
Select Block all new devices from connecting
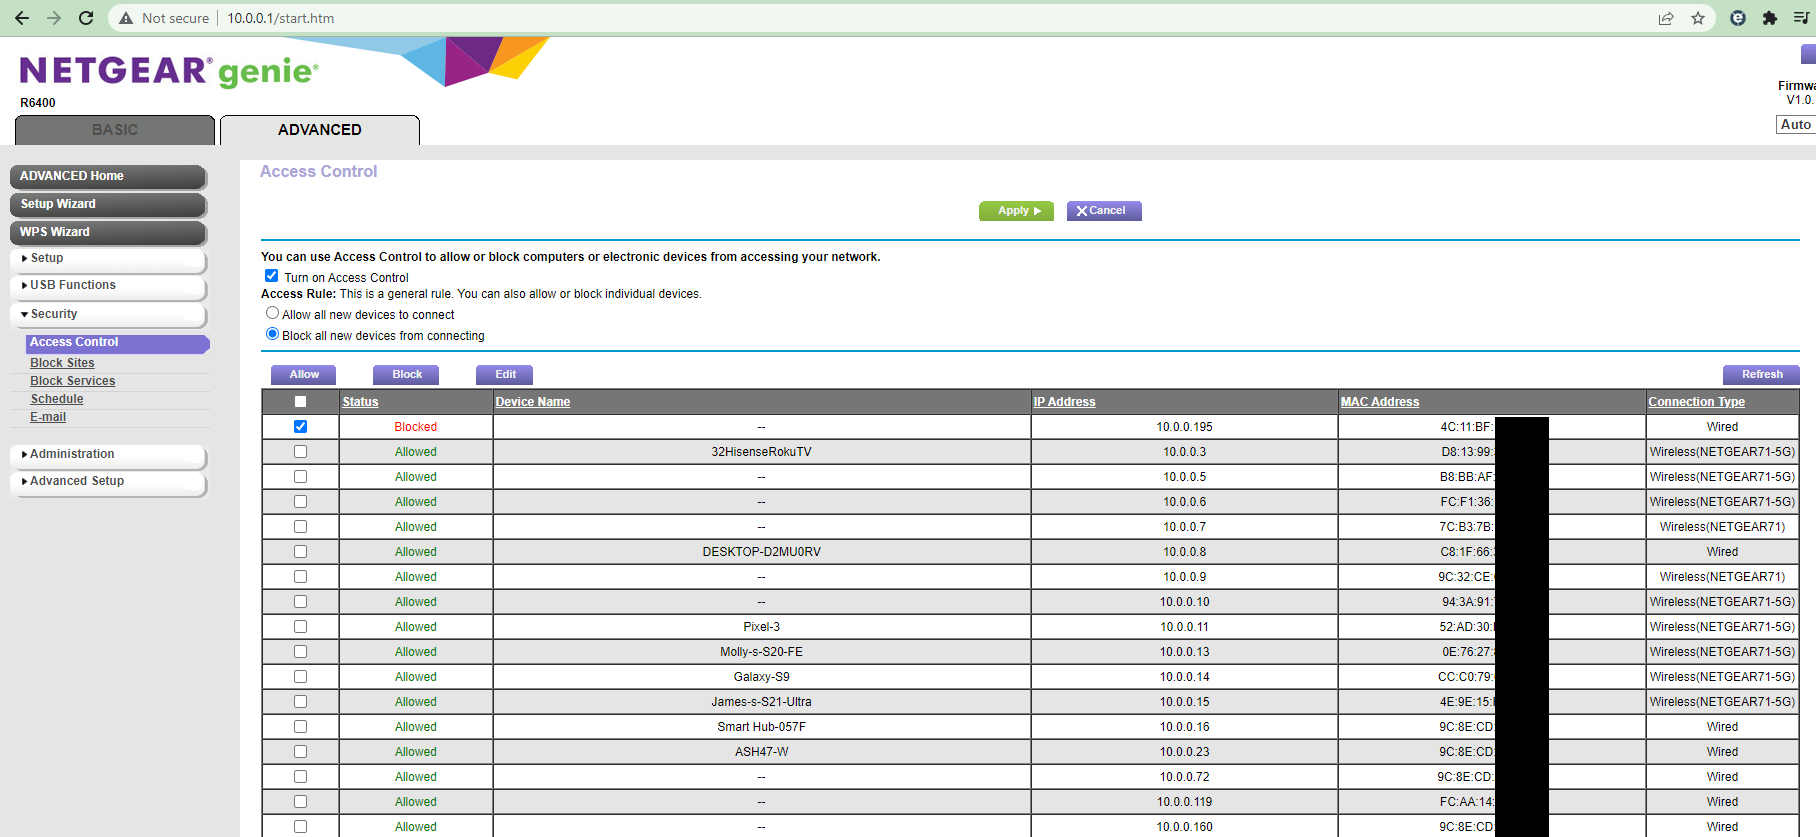272,334
